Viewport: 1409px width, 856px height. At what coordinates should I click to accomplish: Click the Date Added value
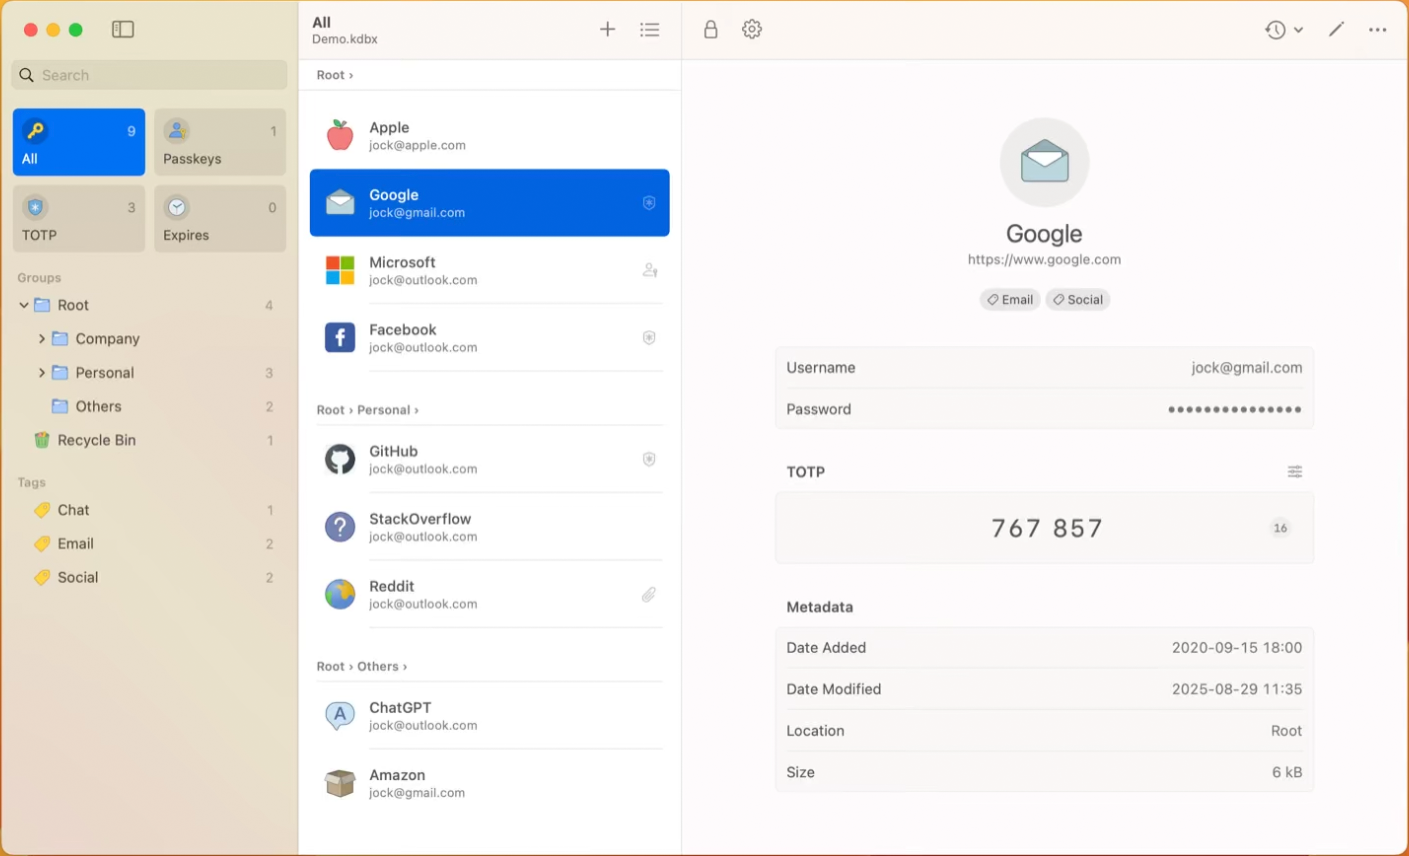pos(1237,648)
